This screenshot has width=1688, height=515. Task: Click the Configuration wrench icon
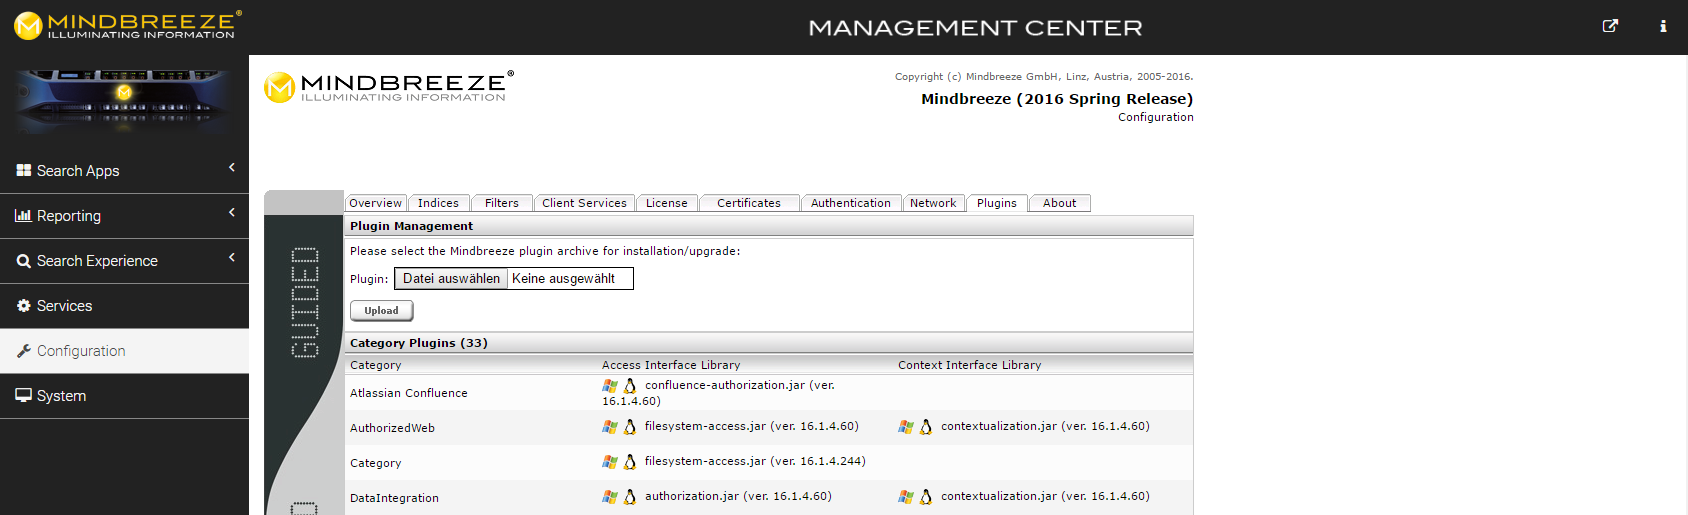[x=24, y=350]
